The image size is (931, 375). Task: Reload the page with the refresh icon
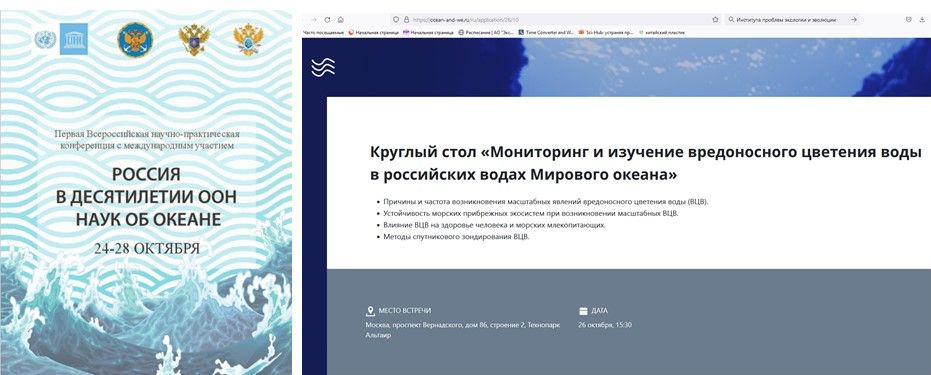pyautogui.click(x=327, y=20)
